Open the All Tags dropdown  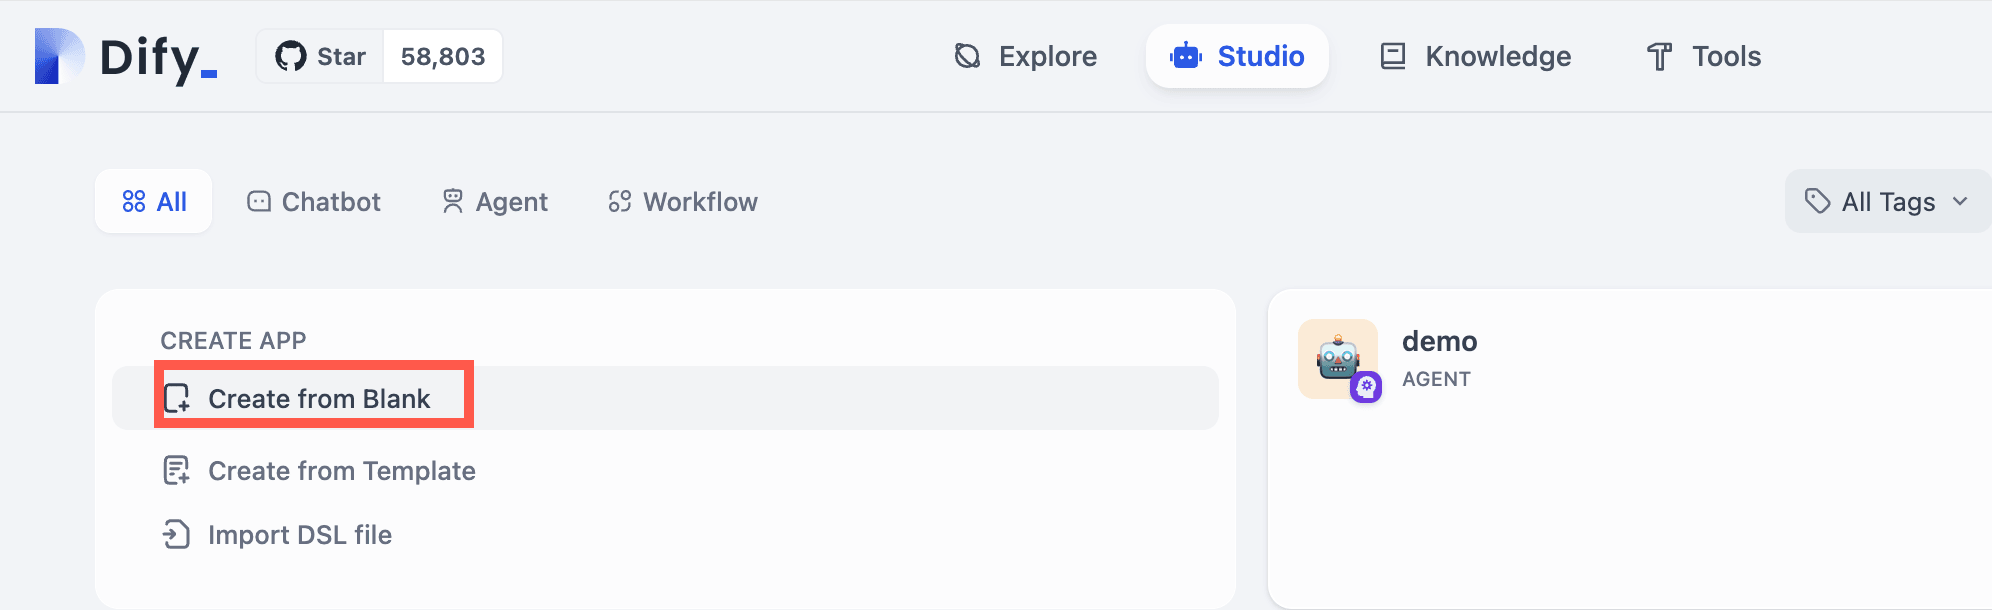pos(1884,201)
